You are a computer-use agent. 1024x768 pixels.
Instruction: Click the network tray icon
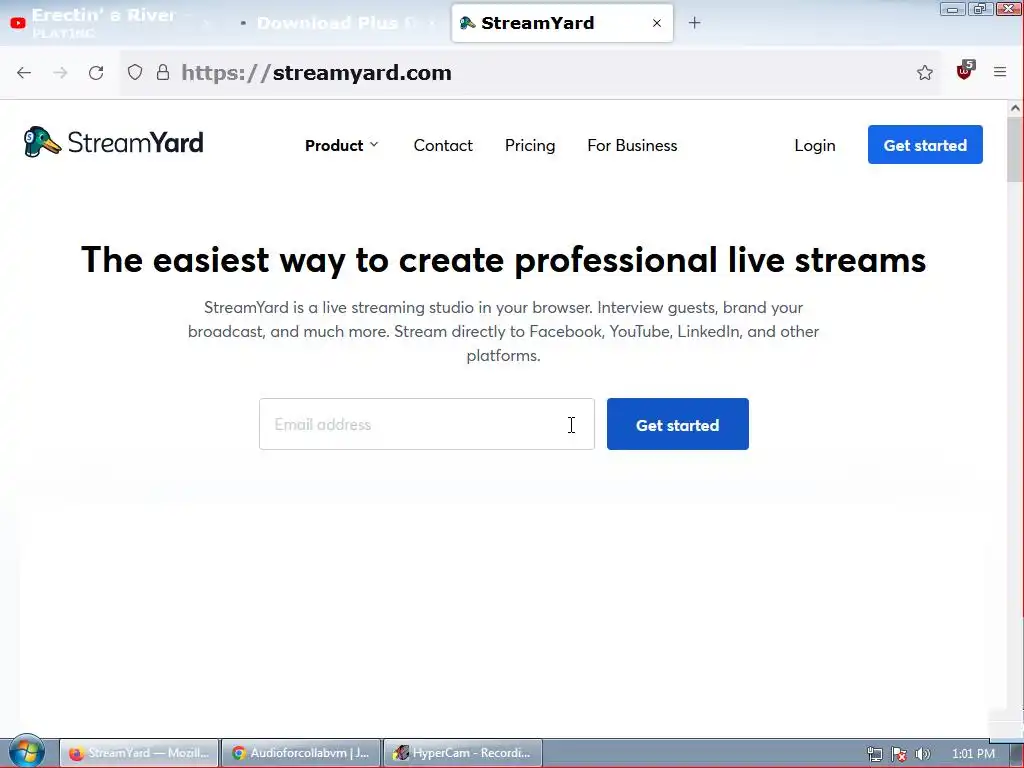874,754
